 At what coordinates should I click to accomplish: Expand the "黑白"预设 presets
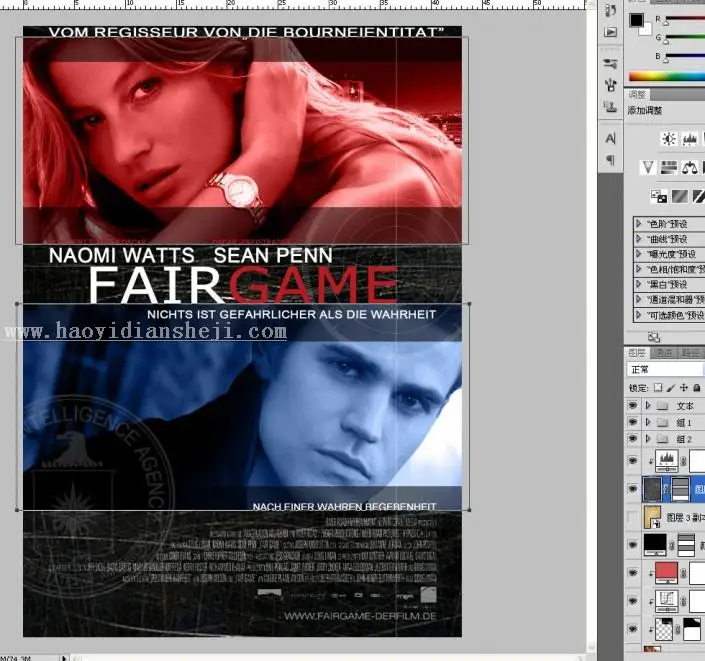(638, 284)
